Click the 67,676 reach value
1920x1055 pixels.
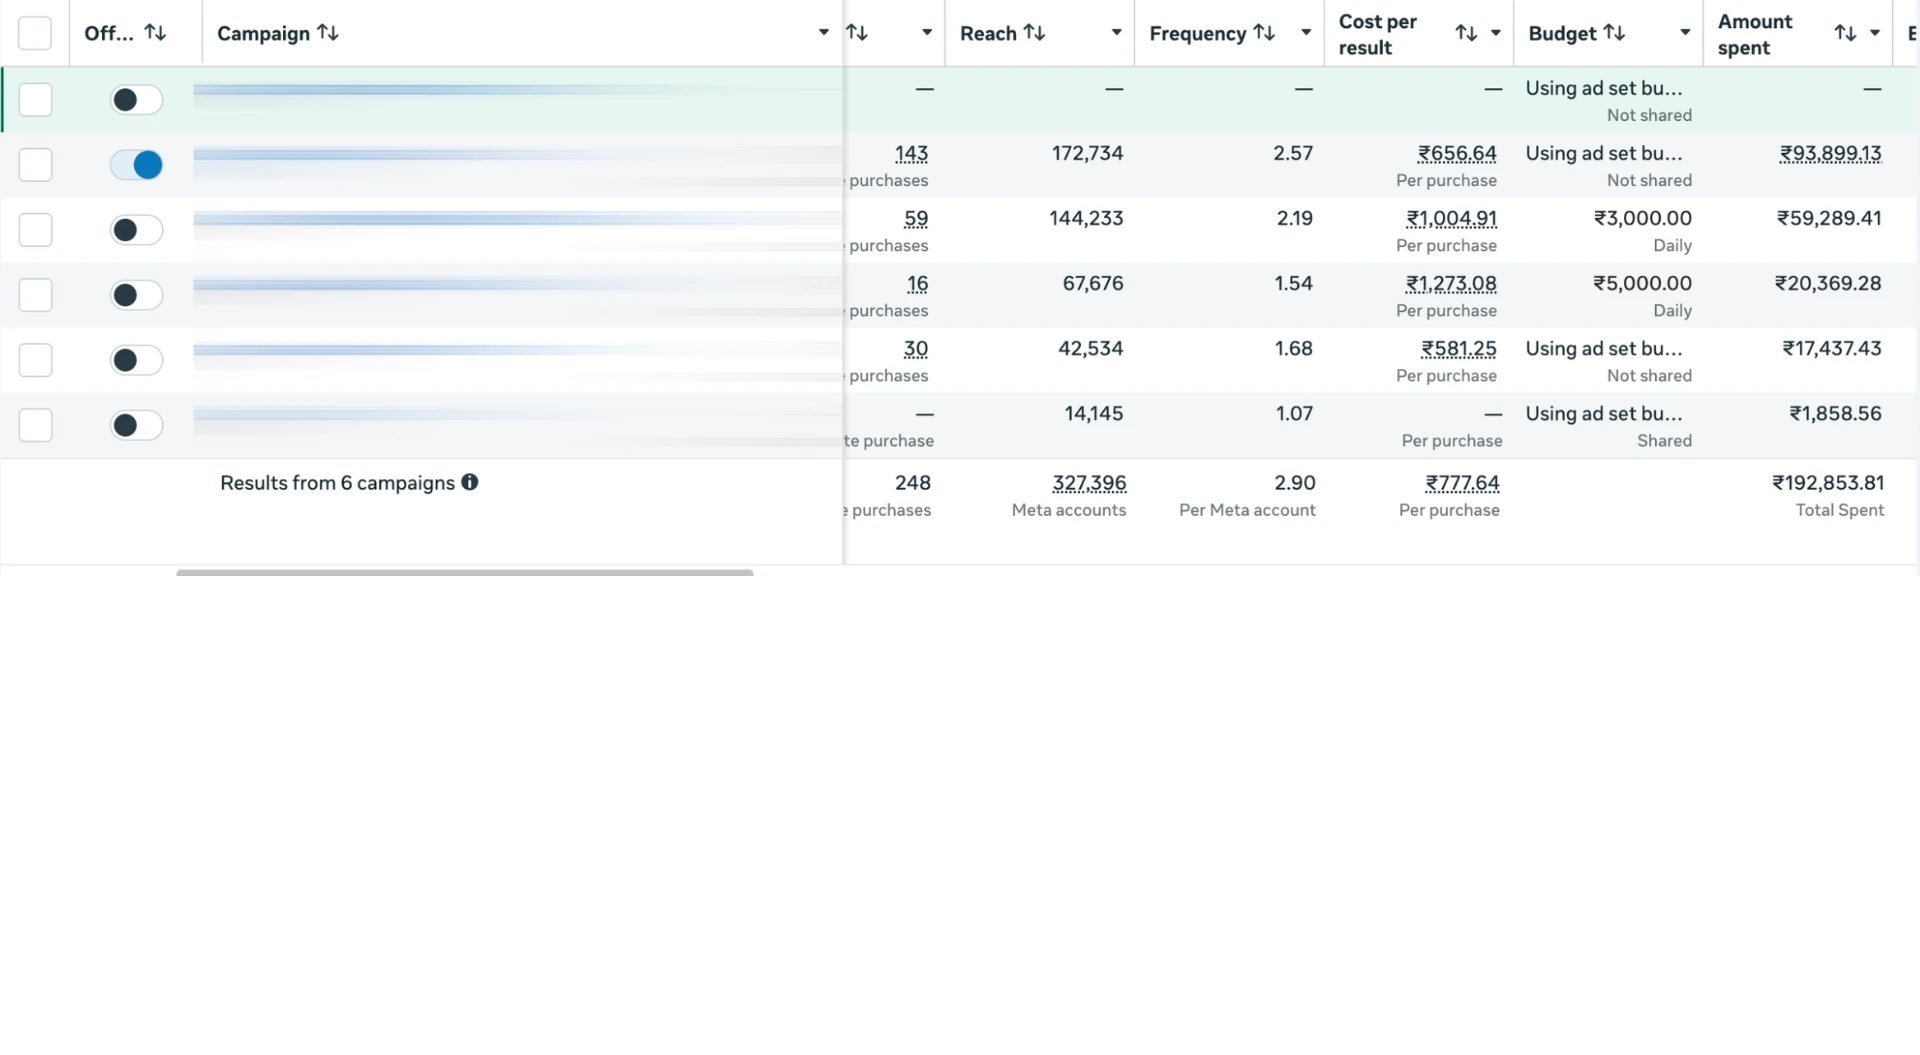tap(1093, 283)
